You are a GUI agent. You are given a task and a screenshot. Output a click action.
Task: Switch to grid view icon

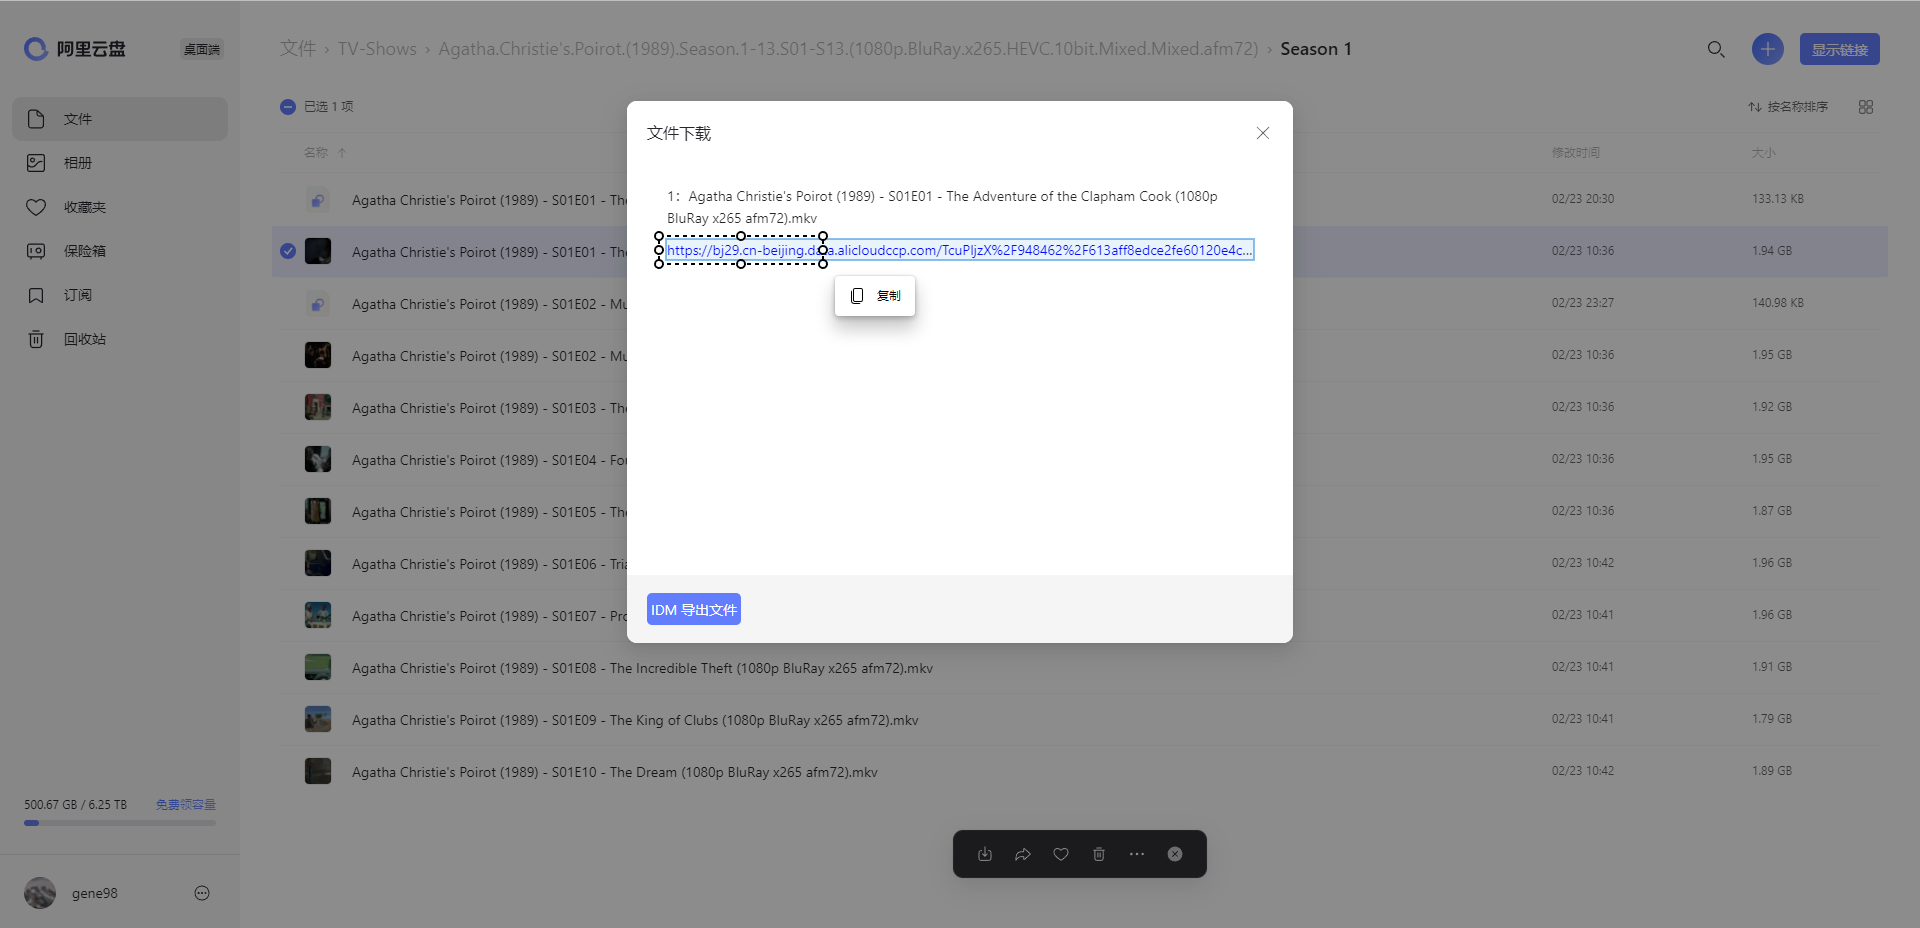[1866, 106]
